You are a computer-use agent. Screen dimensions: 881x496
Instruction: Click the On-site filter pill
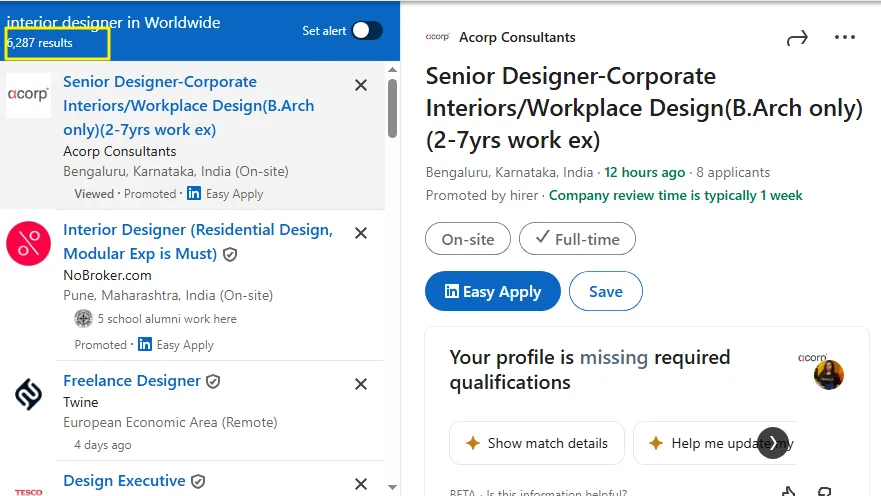(x=467, y=239)
